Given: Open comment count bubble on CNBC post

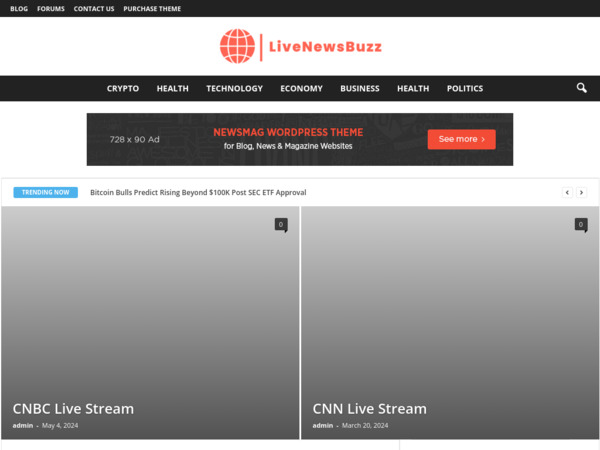Looking at the screenshot, I should point(281,225).
